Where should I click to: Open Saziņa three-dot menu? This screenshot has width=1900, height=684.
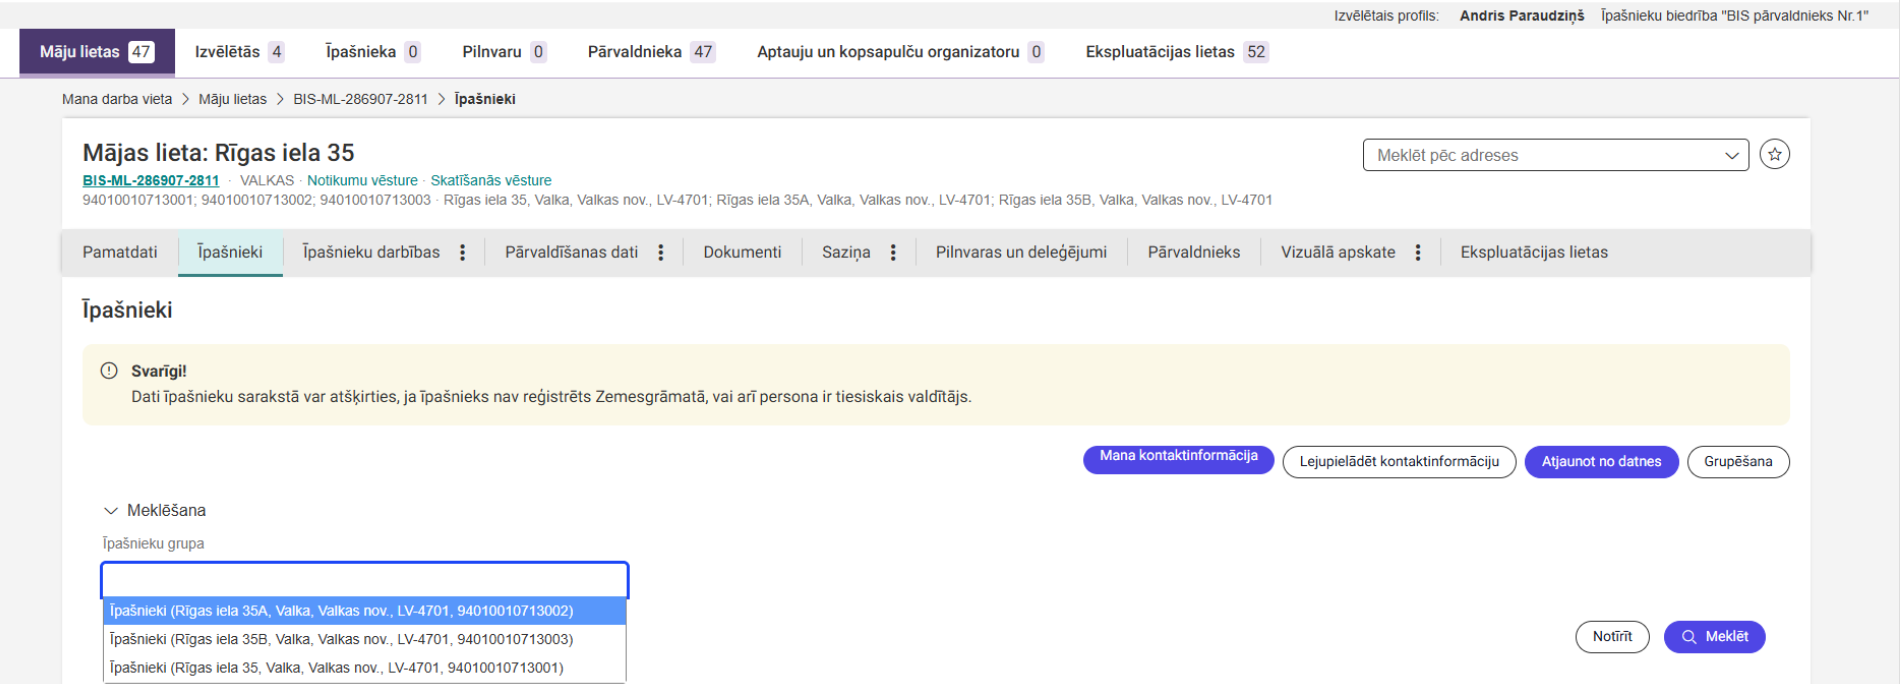(893, 253)
